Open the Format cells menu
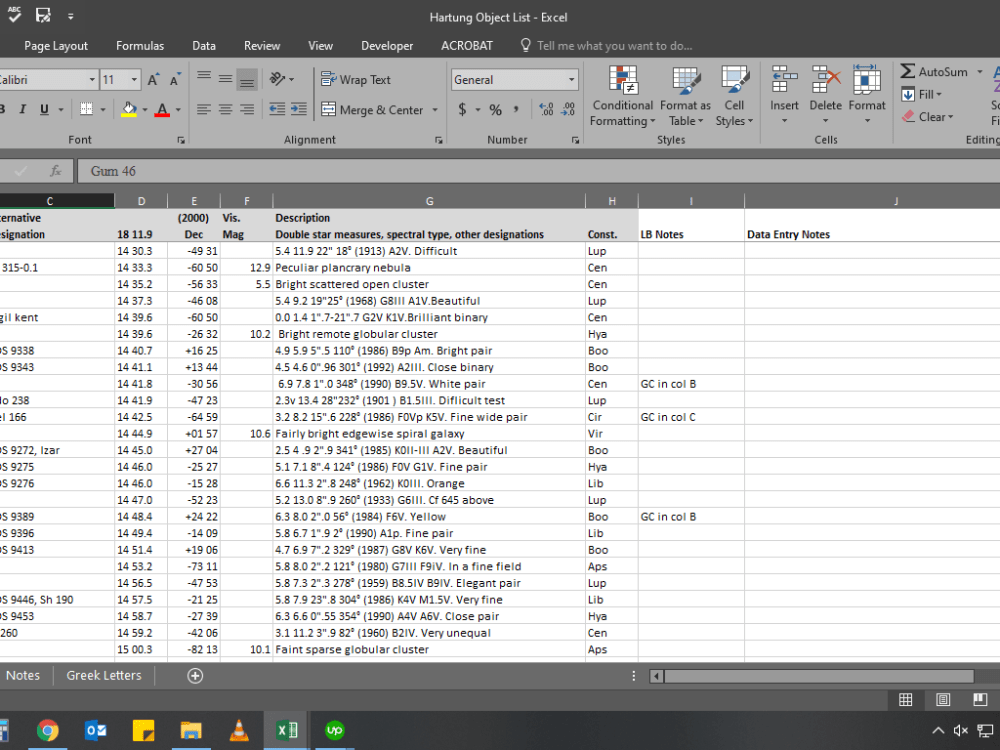Screen dimensions: 1000x750 pos(867,94)
